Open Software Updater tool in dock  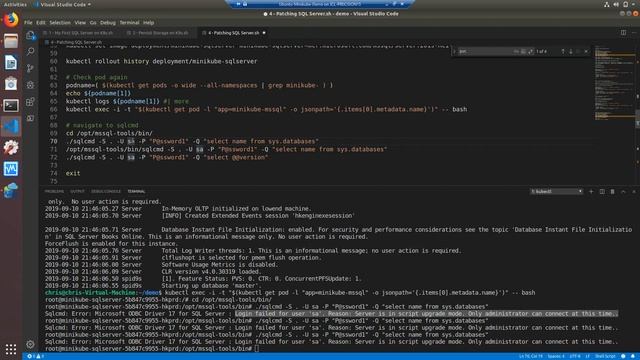click(11, 148)
